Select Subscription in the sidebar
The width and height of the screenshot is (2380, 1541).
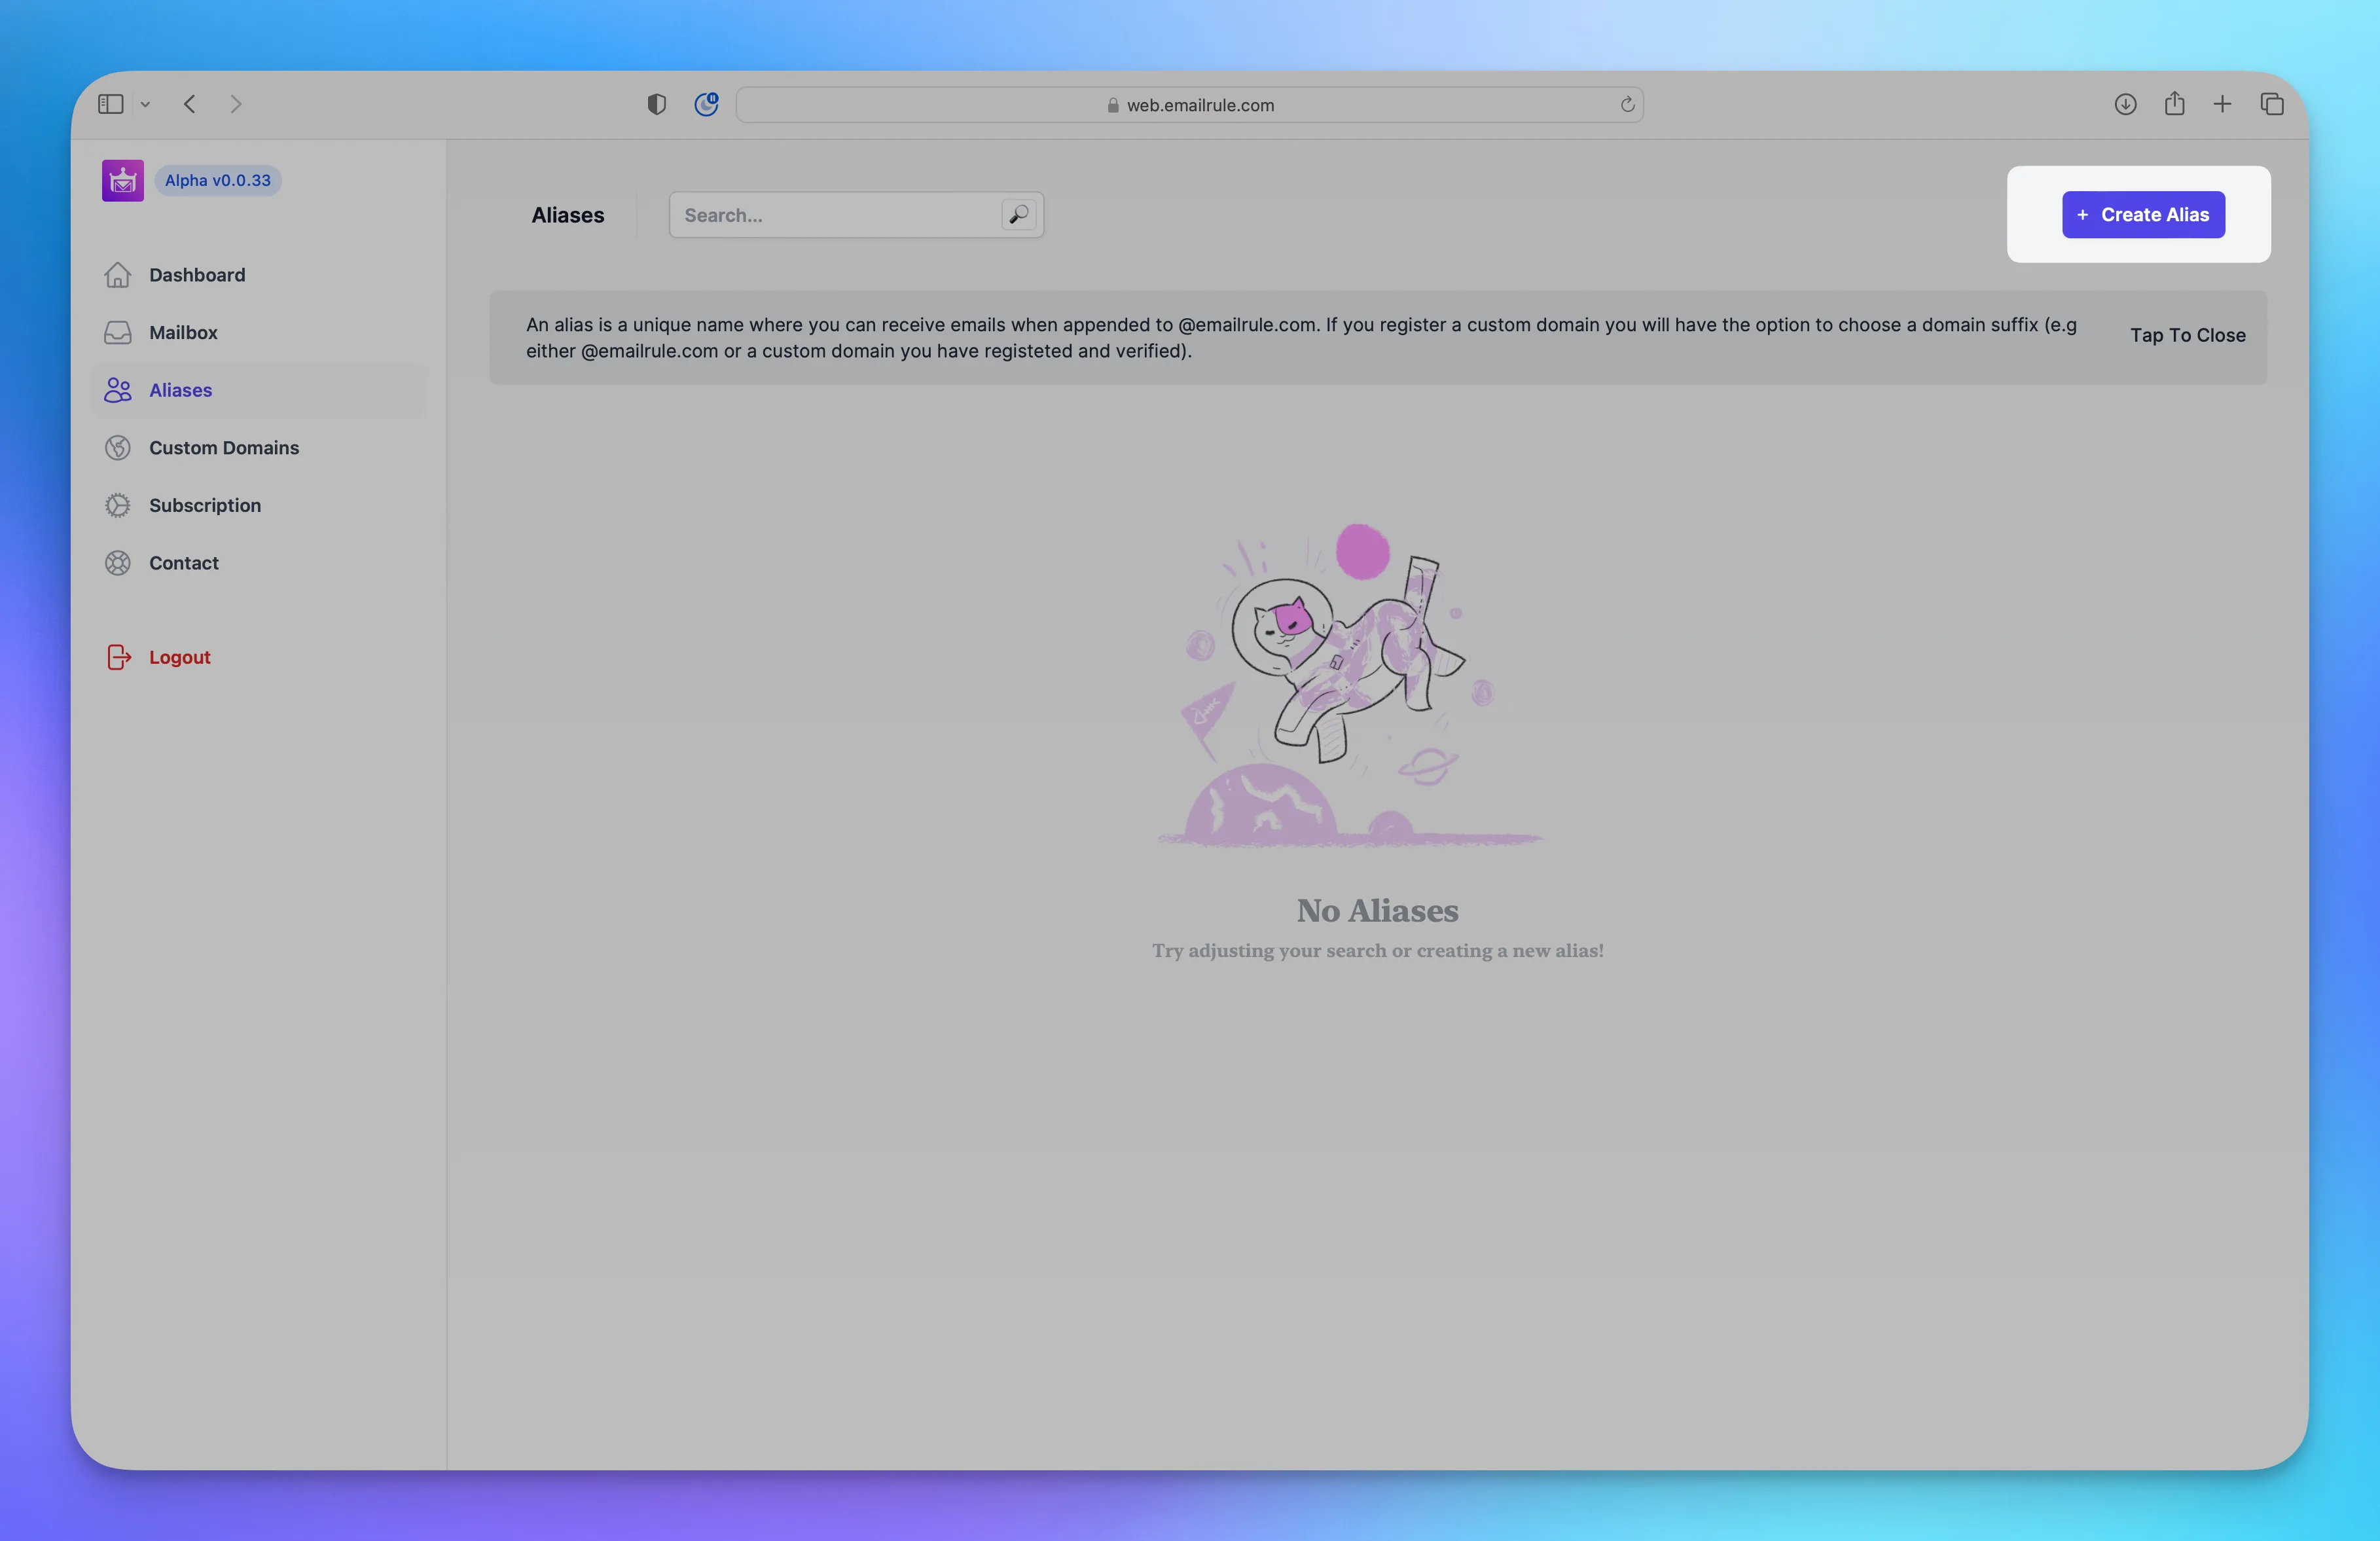pyautogui.click(x=205, y=505)
